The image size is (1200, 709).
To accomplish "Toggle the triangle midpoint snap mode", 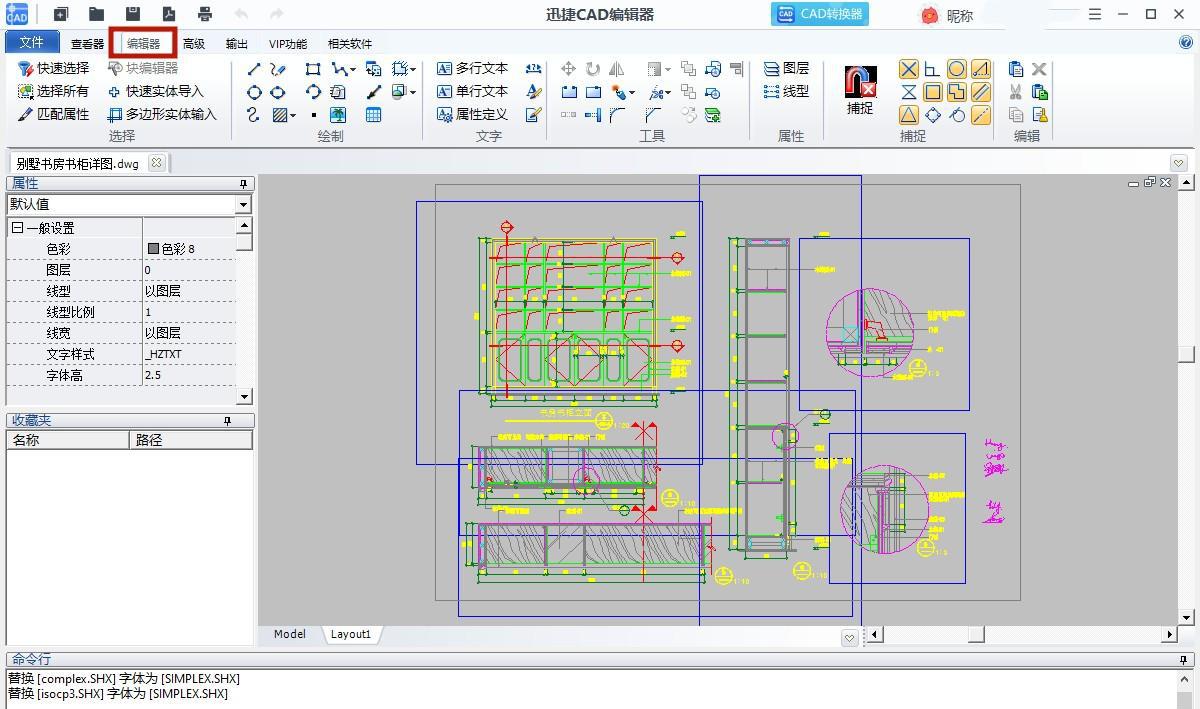I will (908, 115).
